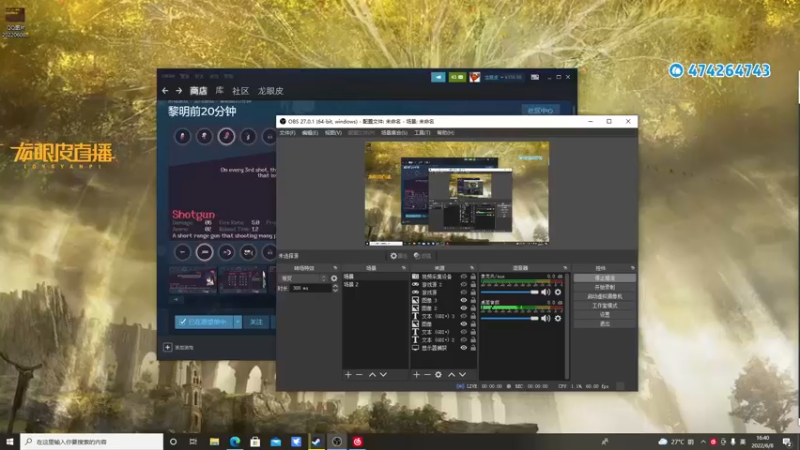Toggle visibility of 文本 (GDI+) 3 source
Image resolution: width=800 pixels, height=450 pixels.
tap(463, 316)
